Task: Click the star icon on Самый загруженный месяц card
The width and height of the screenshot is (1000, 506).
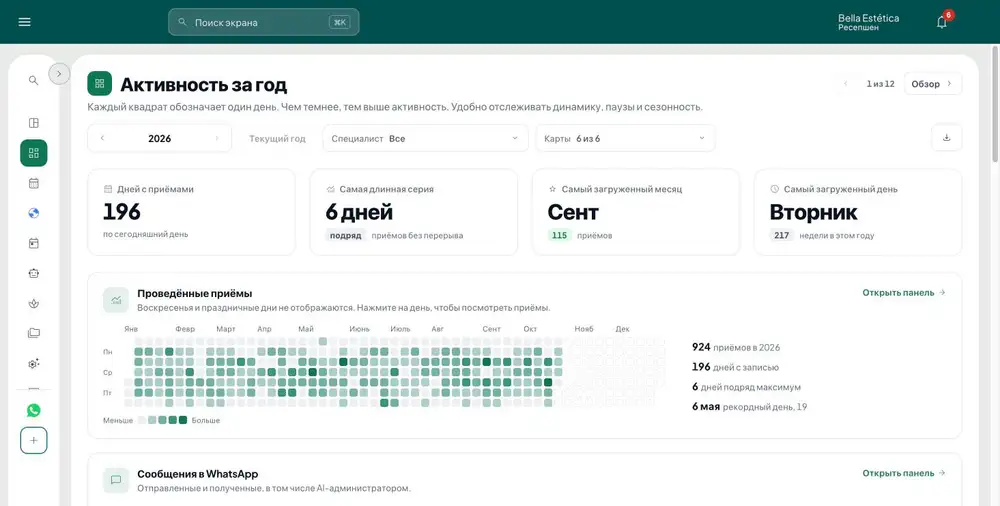Action: click(x=552, y=190)
